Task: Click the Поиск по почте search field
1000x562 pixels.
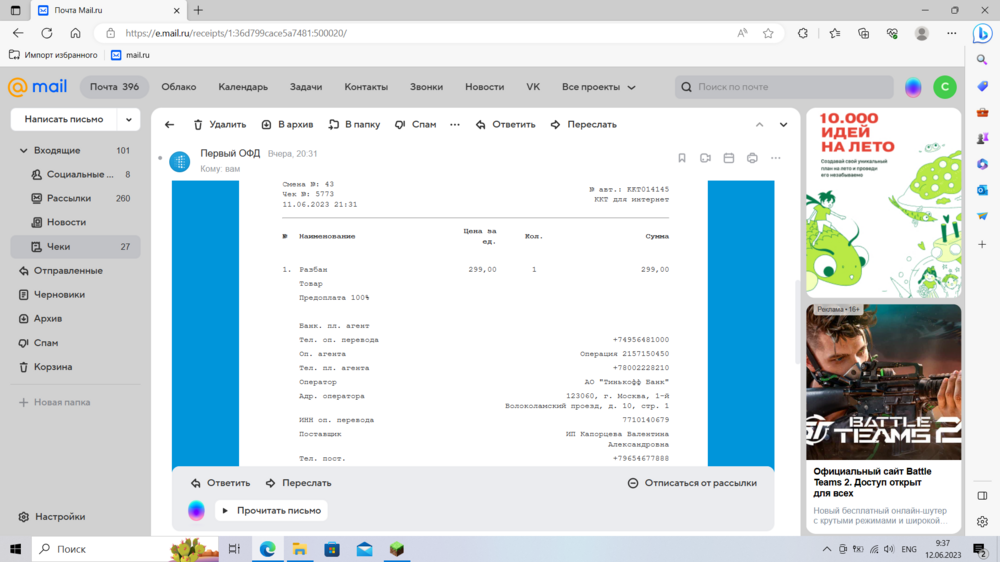Action: [784, 87]
